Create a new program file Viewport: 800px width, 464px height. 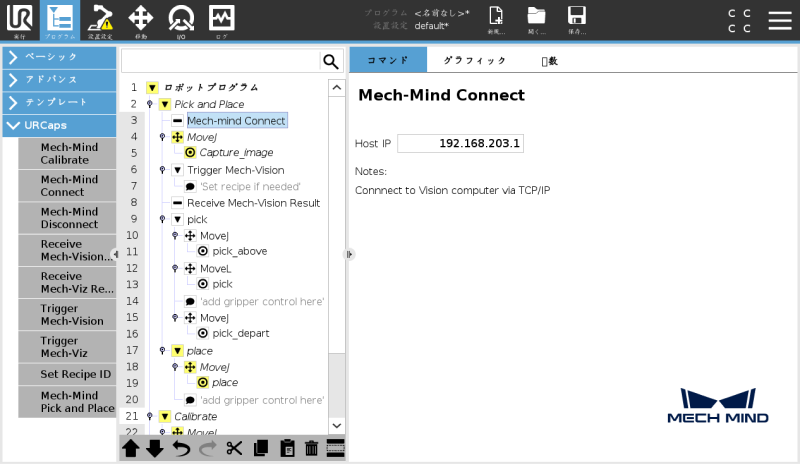[496, 20]
